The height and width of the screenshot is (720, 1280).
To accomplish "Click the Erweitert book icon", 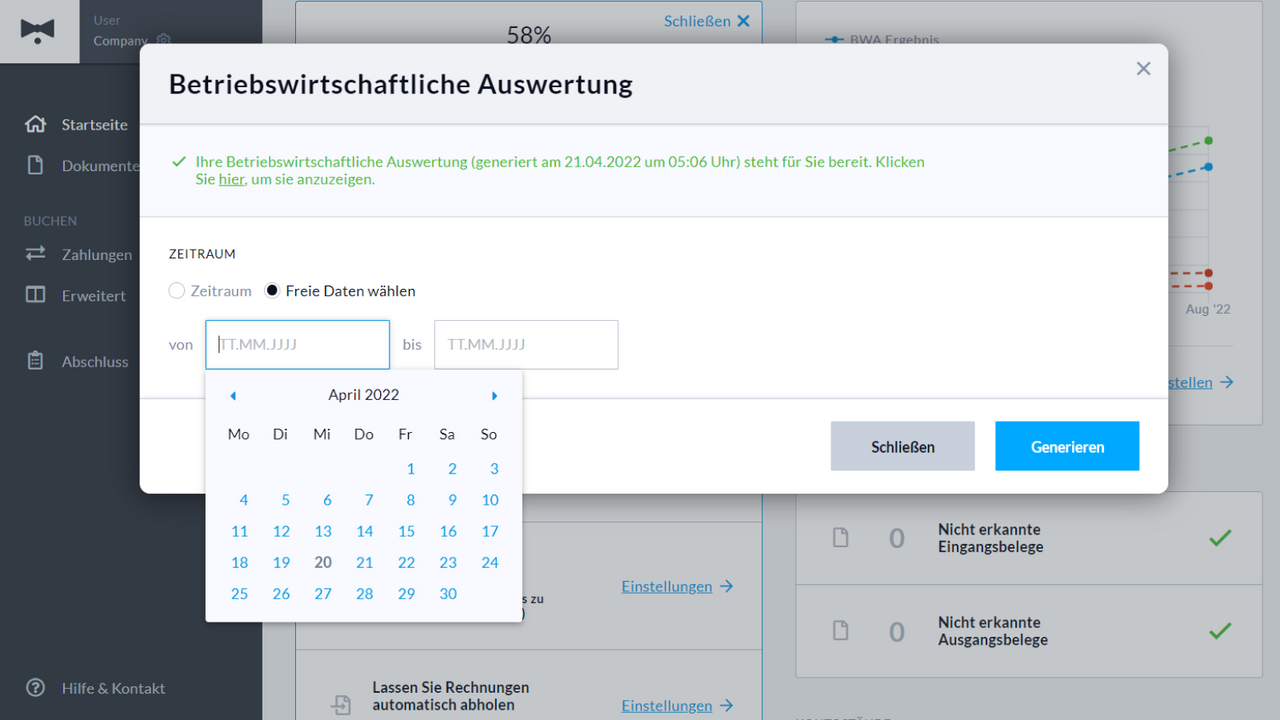I will coord(36,295).
